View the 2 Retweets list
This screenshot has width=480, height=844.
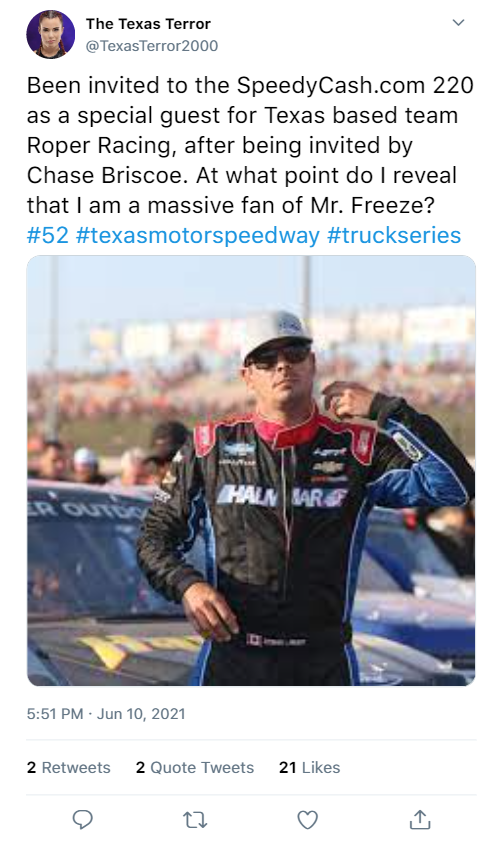pos(68,767)
